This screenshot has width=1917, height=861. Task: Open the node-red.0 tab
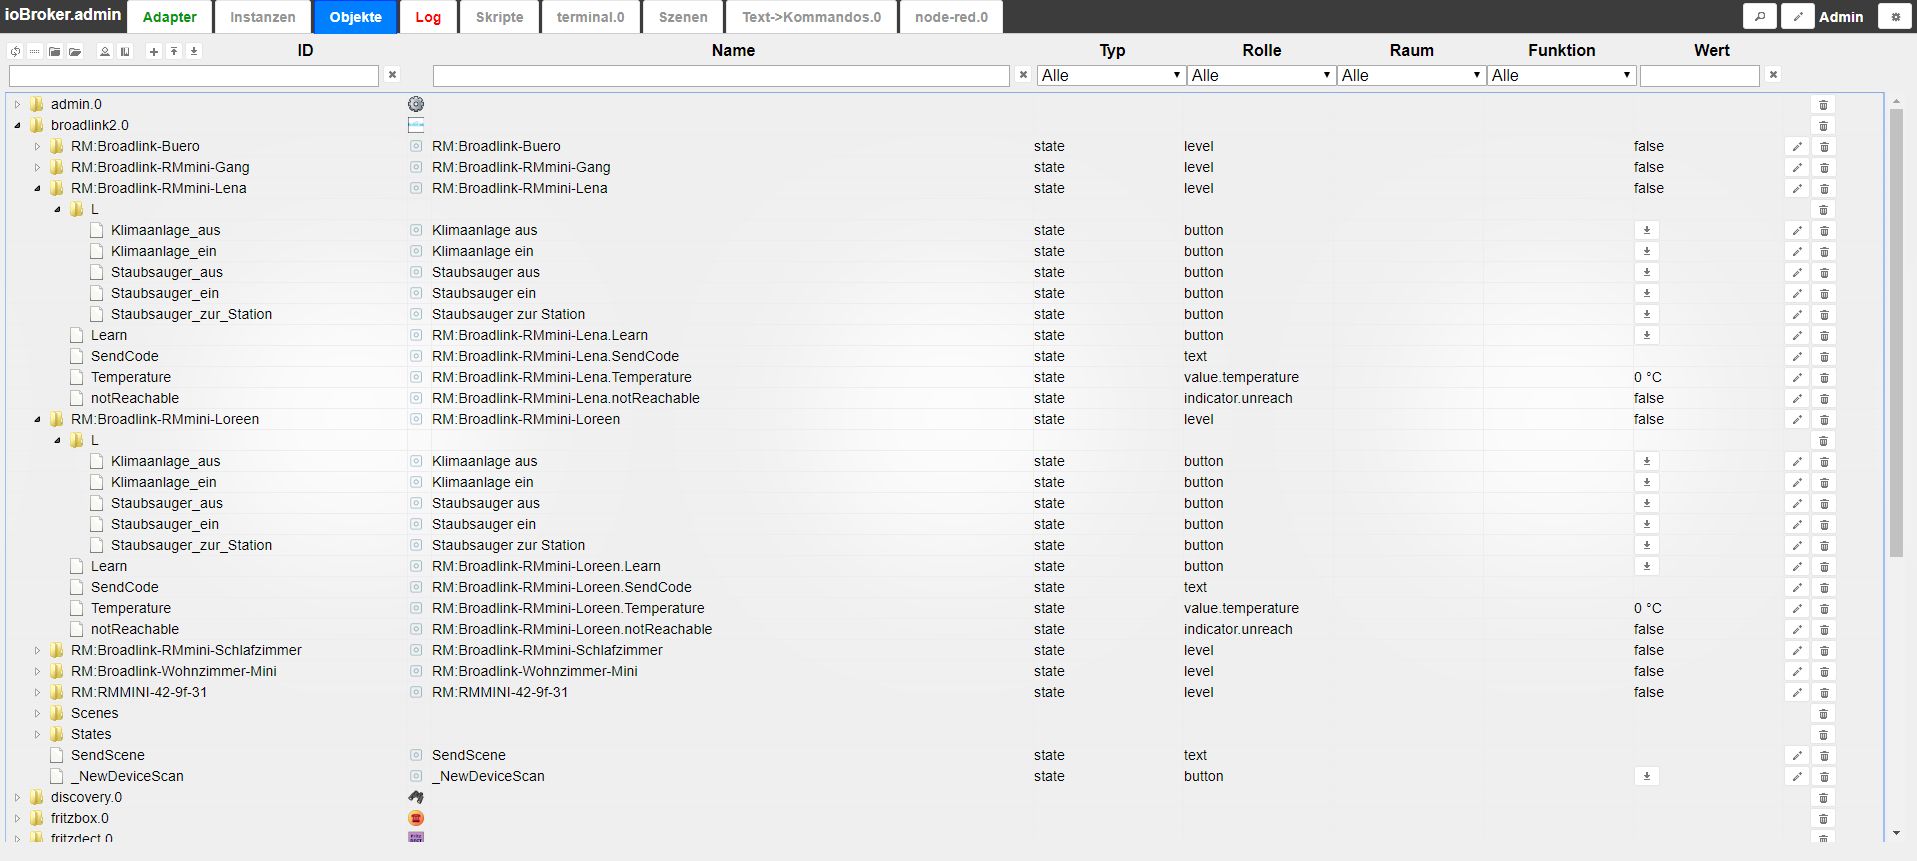click(951, 17)
